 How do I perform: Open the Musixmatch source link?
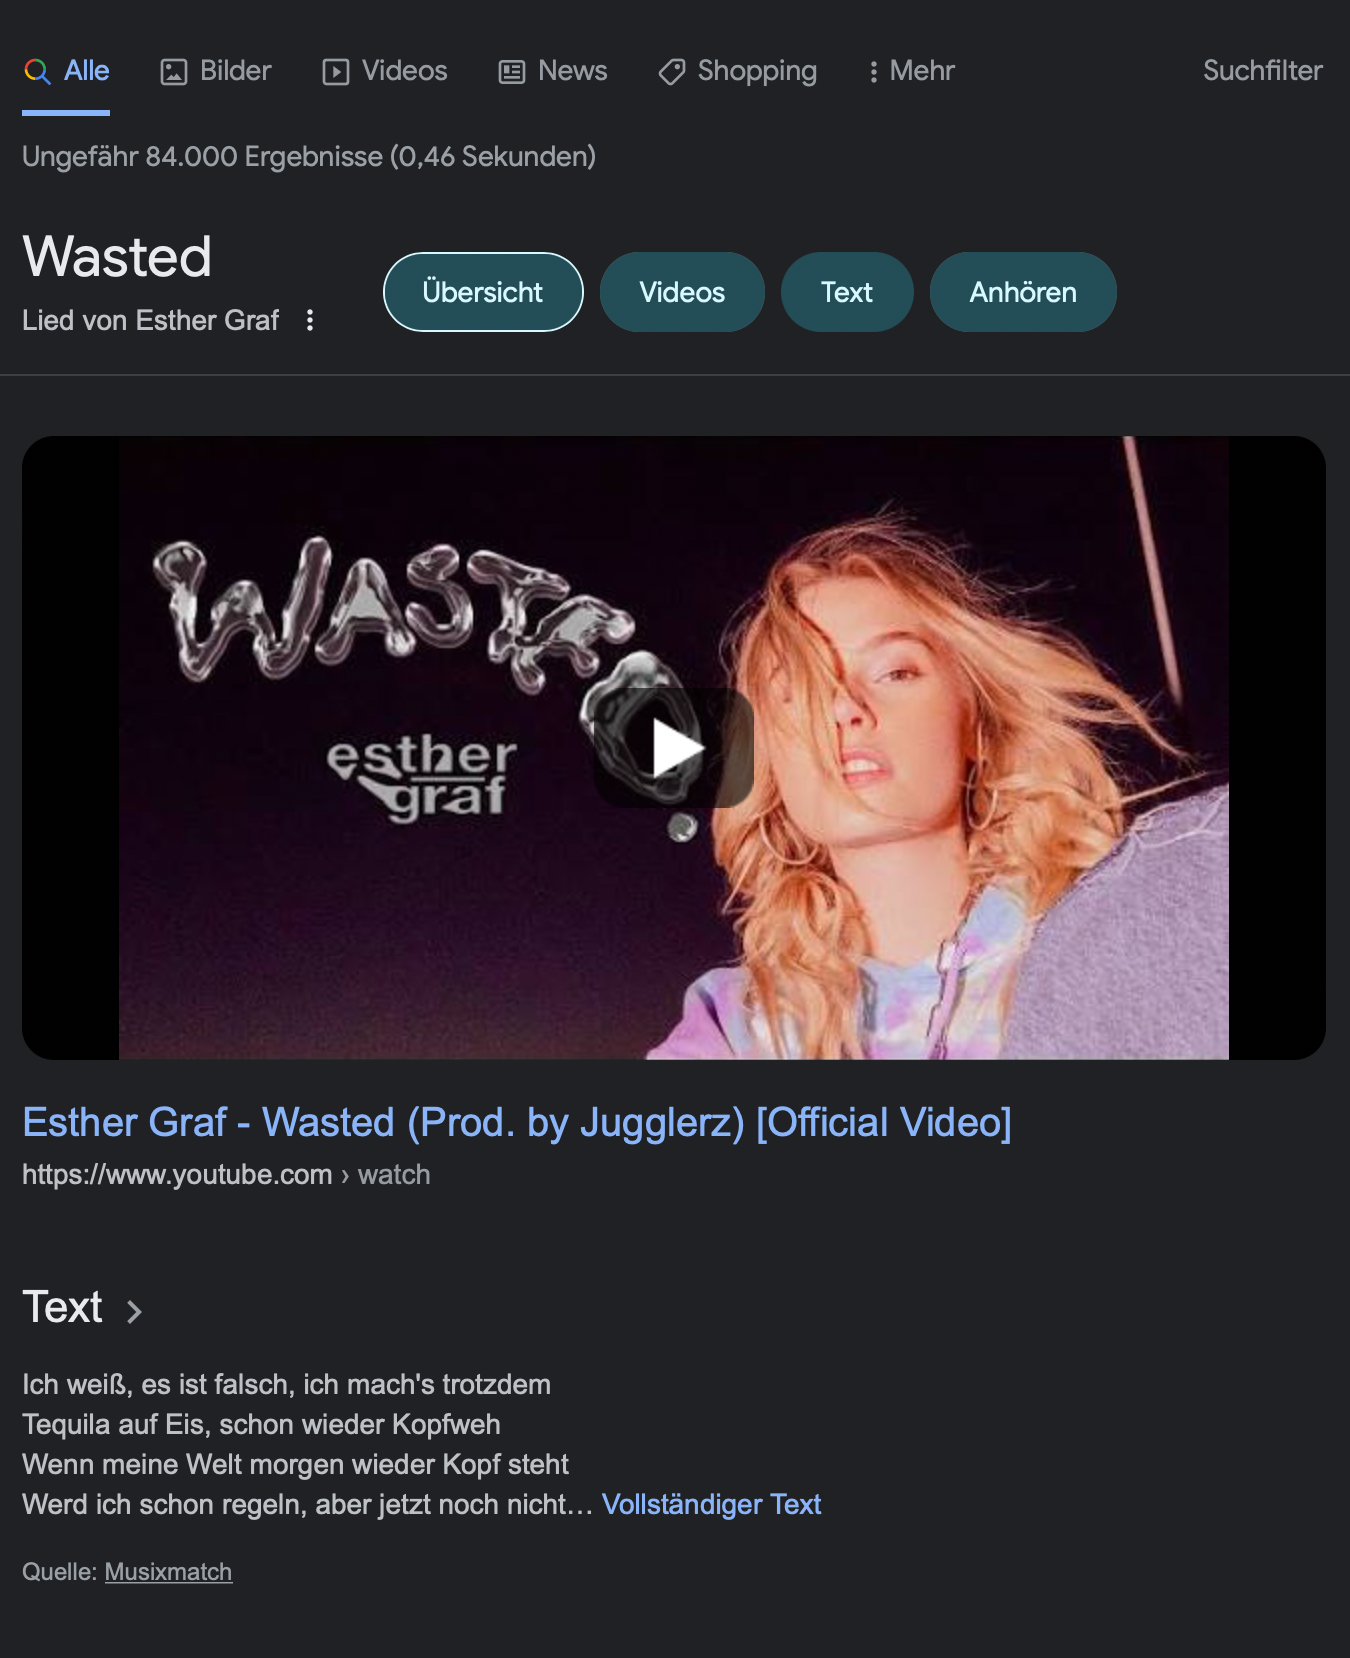(x=168, y=1572)
